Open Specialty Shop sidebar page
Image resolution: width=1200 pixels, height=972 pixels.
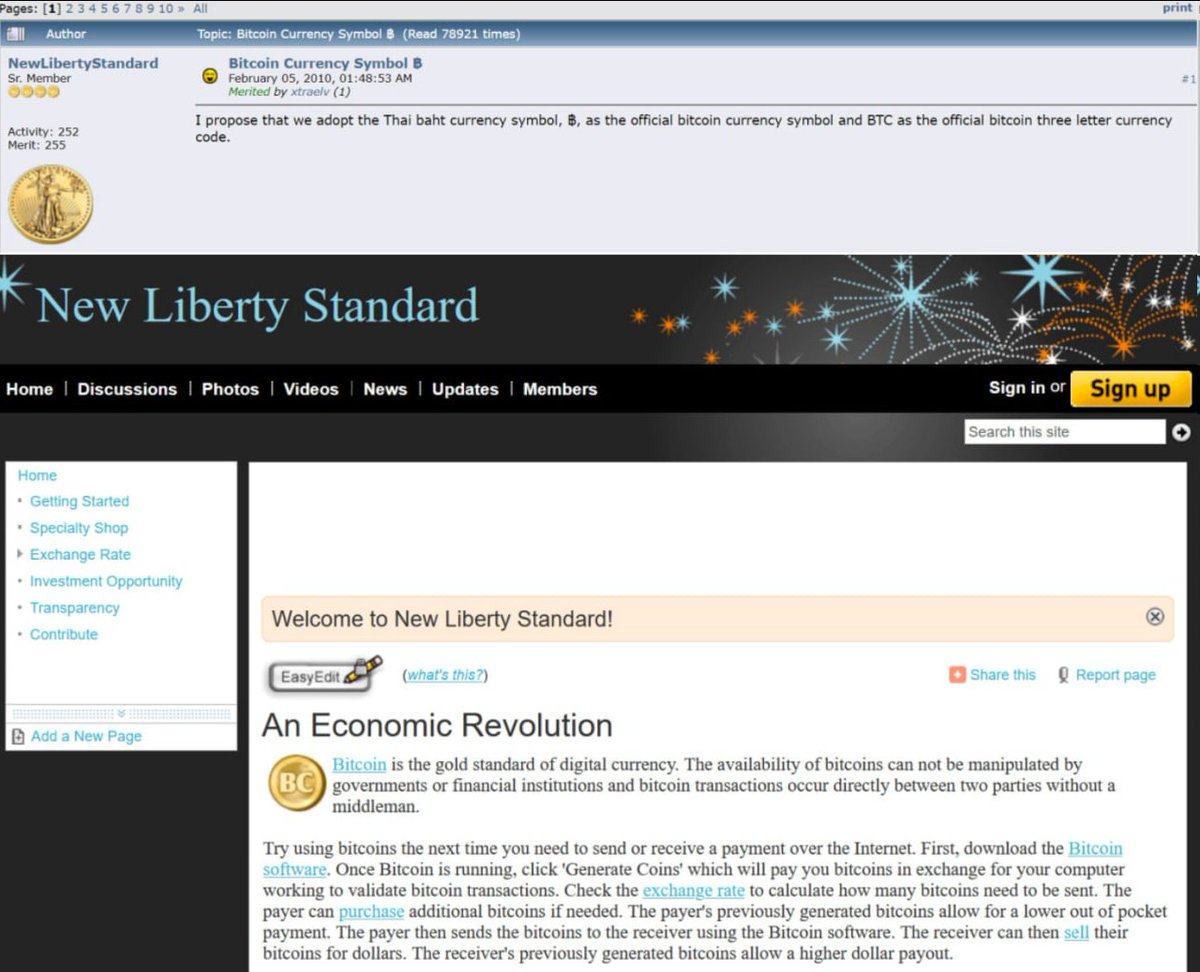coord(79,528)
